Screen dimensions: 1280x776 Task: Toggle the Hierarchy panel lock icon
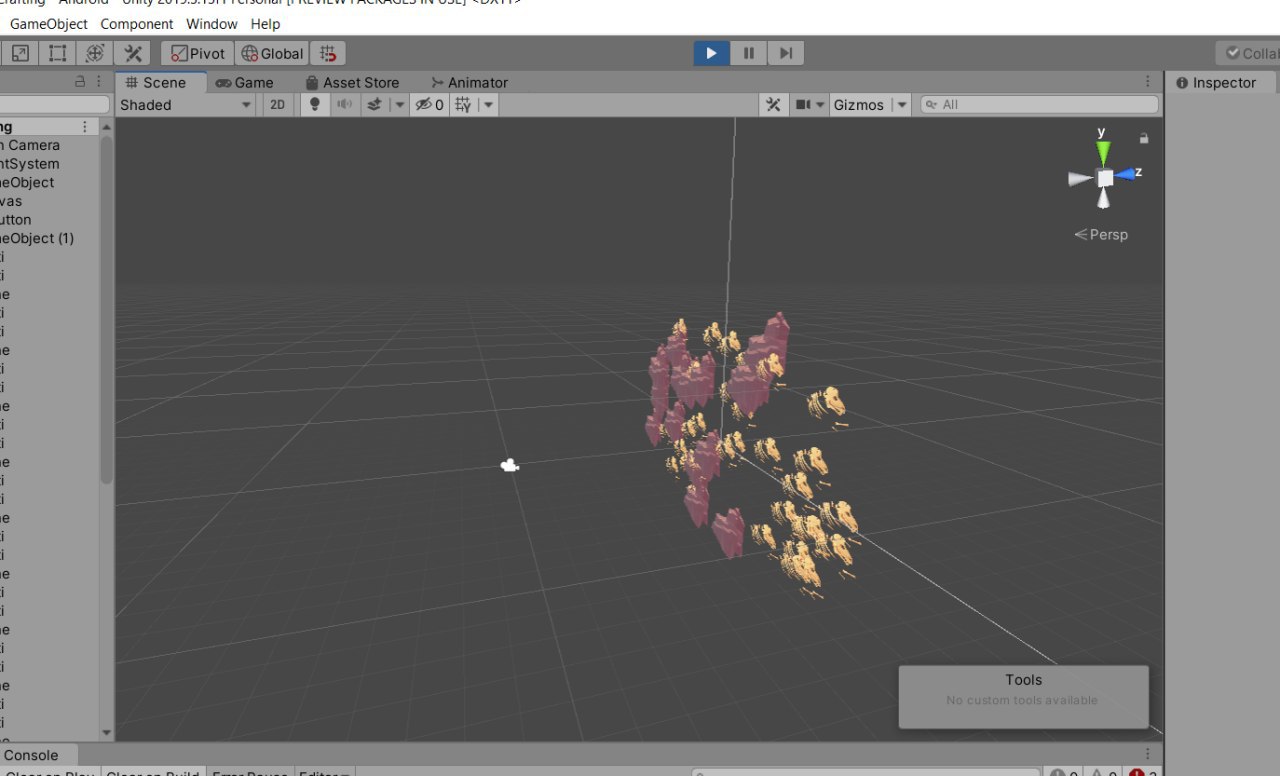coord(80,82)
